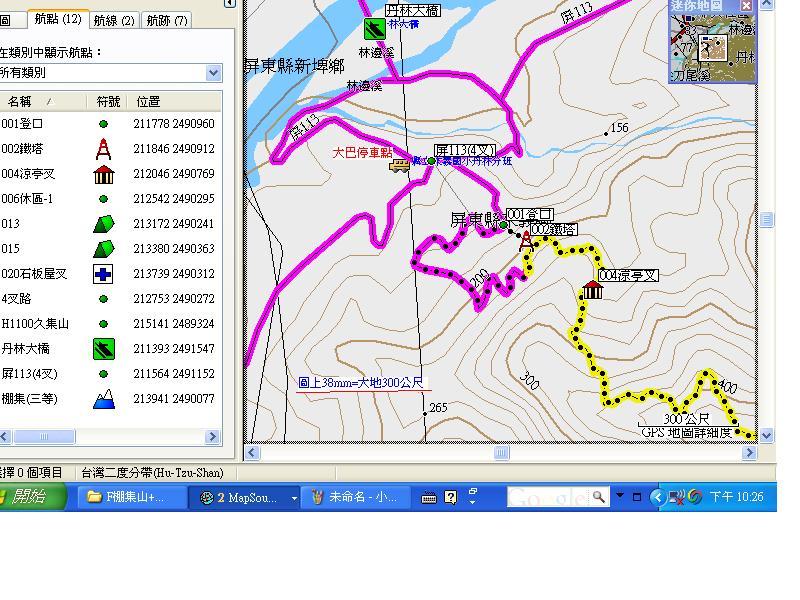
Task: Select the 004涼亭叉 pavilion icon in the list
Action: [104, 174]
